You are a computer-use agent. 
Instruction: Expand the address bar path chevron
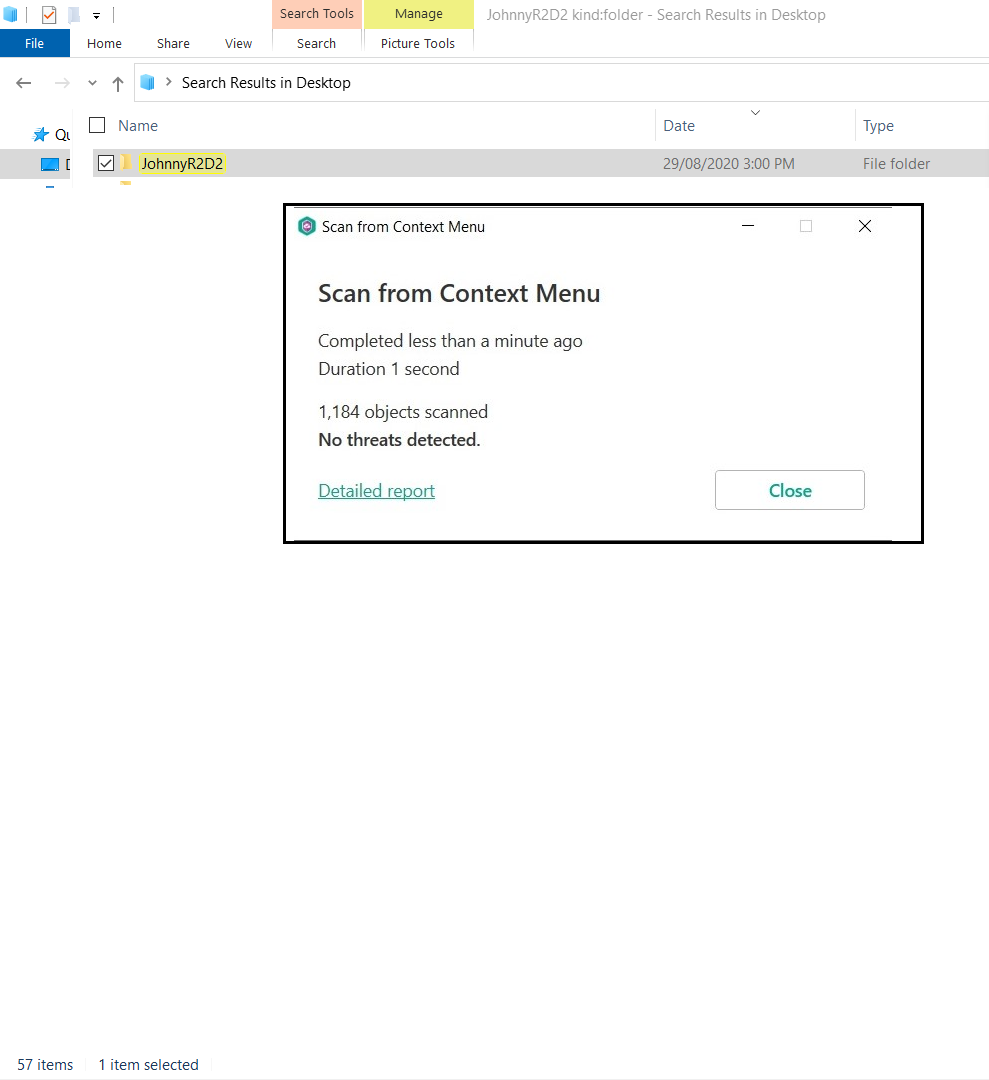[x=169, y=82]
